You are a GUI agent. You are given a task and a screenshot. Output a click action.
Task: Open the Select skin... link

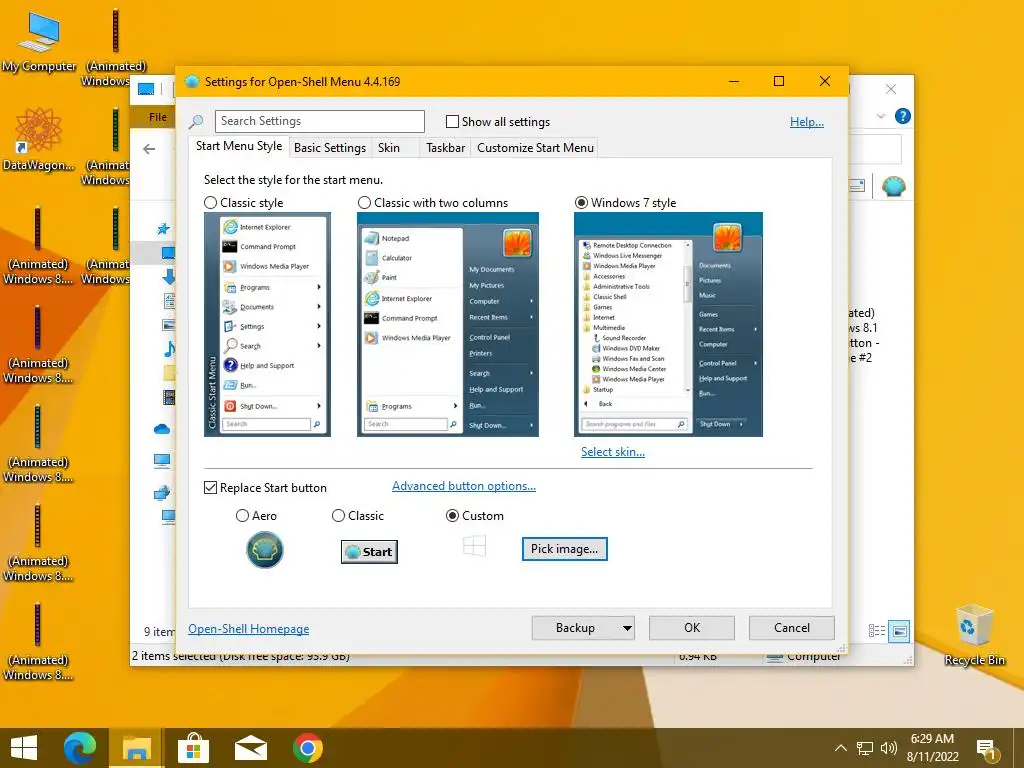(x=613, y=452)
